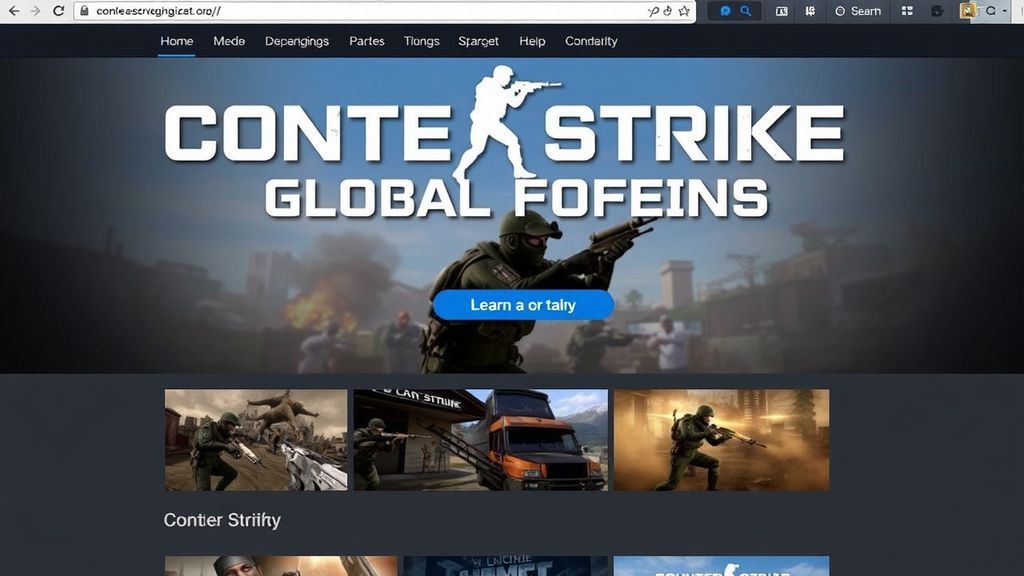Open the Partes navigation item
Image resolution: width=1024 pixels, height=576 pixels.
(x=366, y=41)
